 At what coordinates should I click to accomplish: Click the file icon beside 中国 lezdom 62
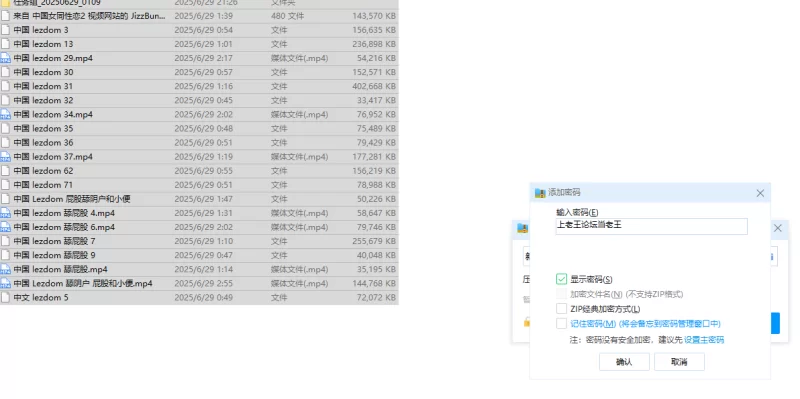click(5, 170)
